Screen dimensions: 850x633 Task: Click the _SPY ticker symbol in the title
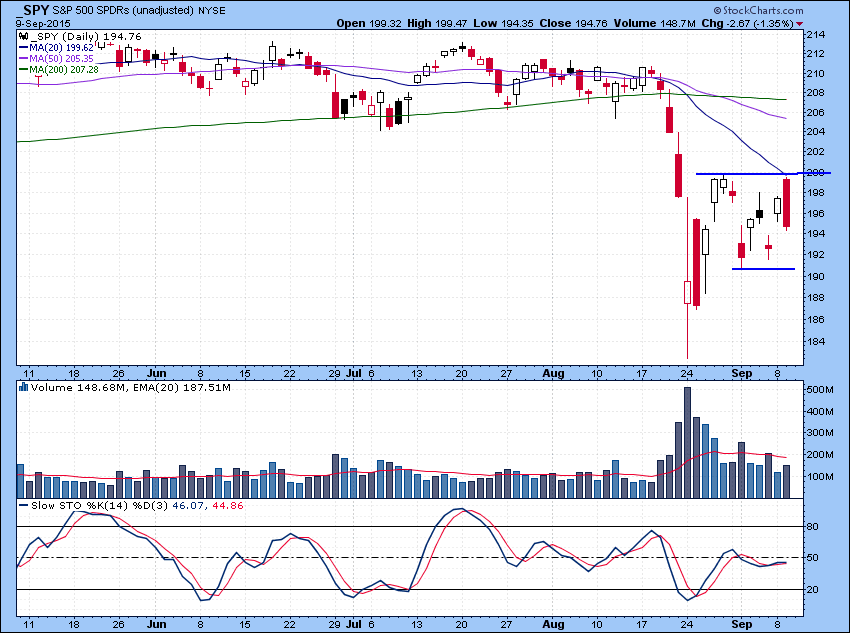(33, 10)
